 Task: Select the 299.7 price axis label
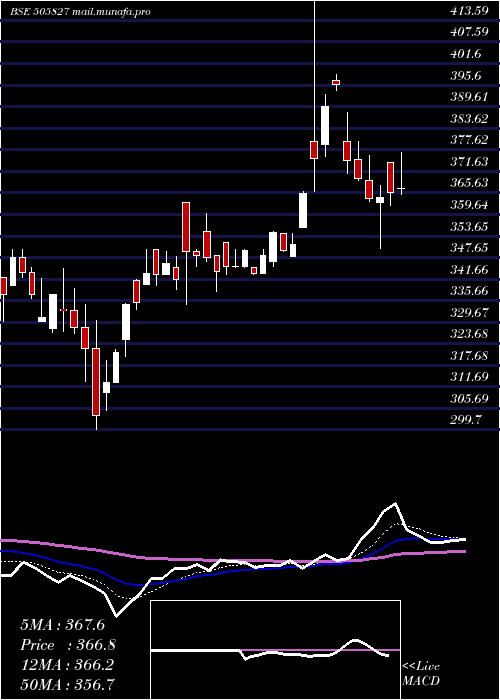click(466, 420)
